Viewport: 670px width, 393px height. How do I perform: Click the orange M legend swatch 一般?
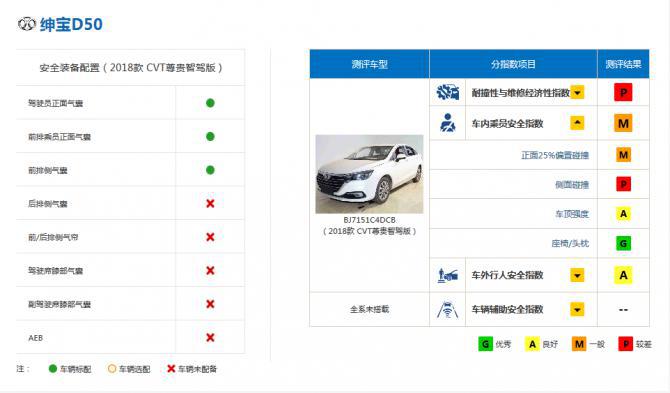(579, 344)
